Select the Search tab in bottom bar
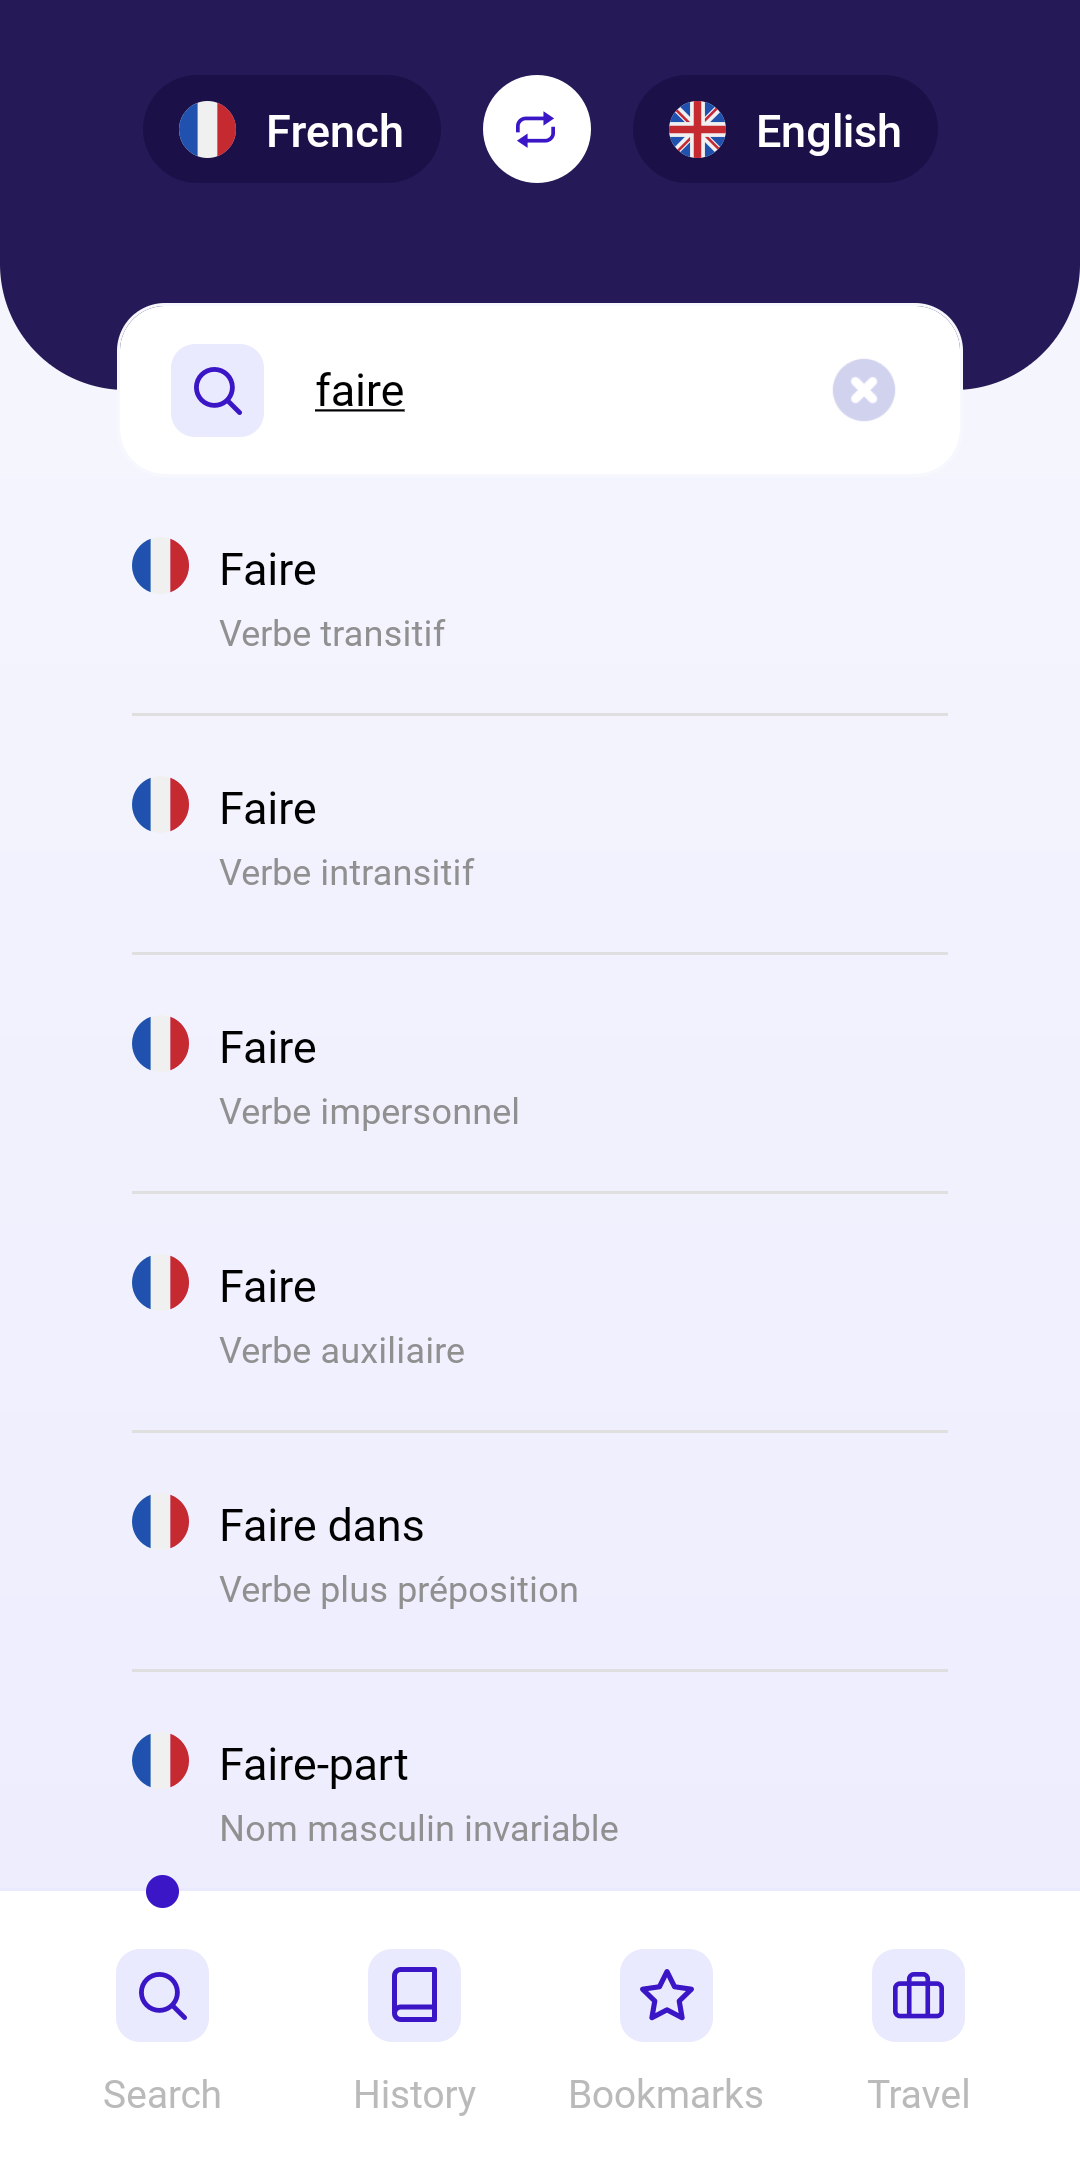The width and height of the screenshot is (1080, 2176). click(162, 2029)
